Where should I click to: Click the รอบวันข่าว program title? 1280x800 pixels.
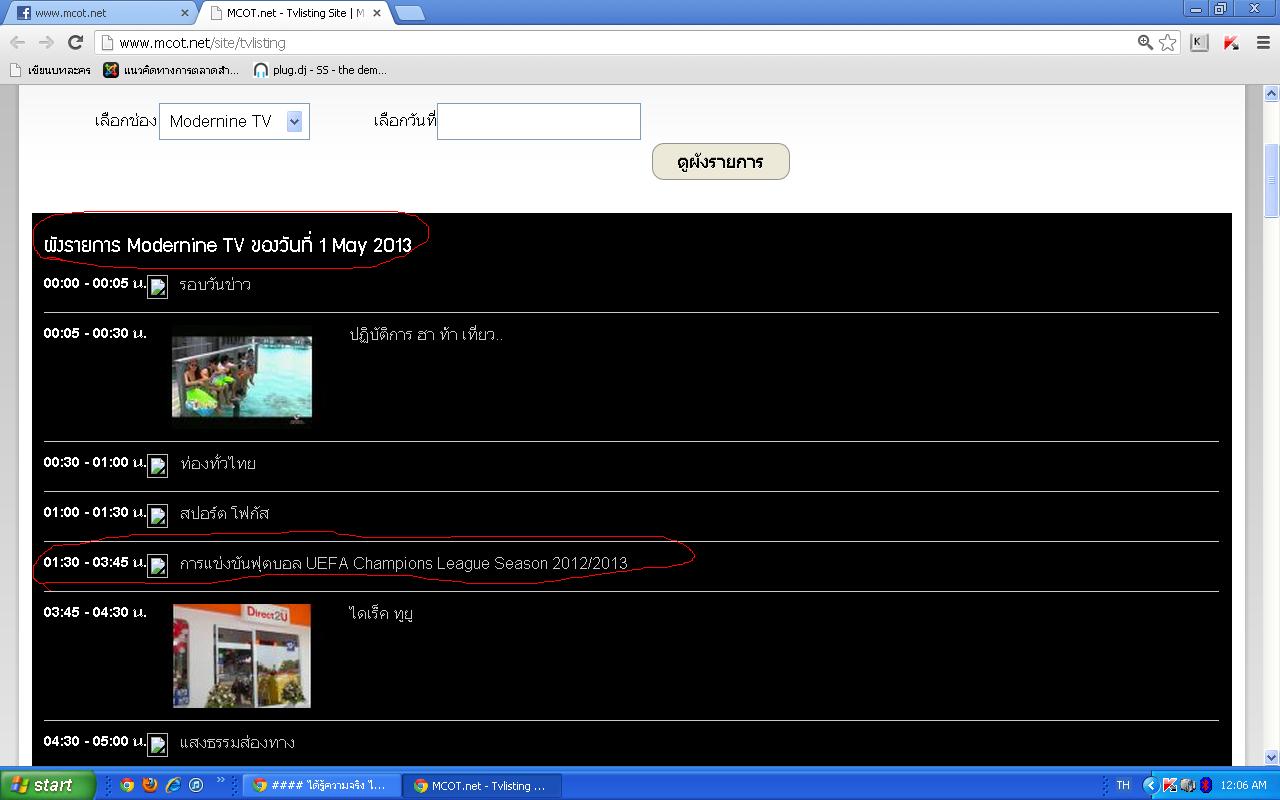click(215, 284)
